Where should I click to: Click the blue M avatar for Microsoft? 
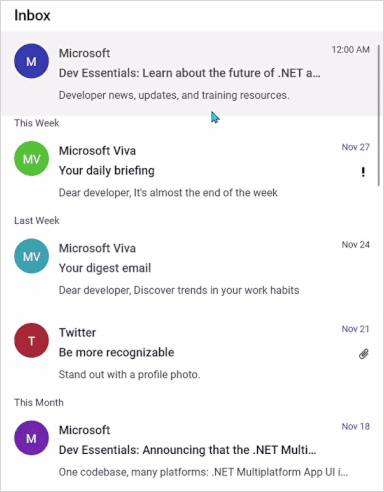(x=31, y=61)
